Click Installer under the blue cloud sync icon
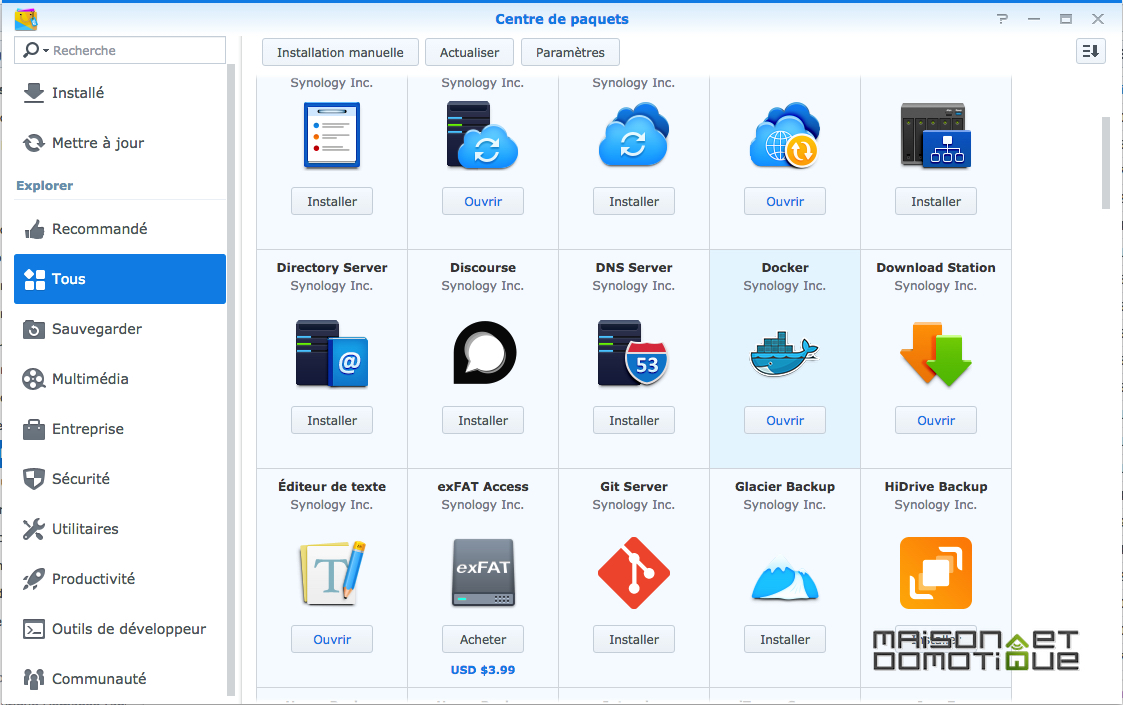1123x705 pixels. click(x=634, y=201)
